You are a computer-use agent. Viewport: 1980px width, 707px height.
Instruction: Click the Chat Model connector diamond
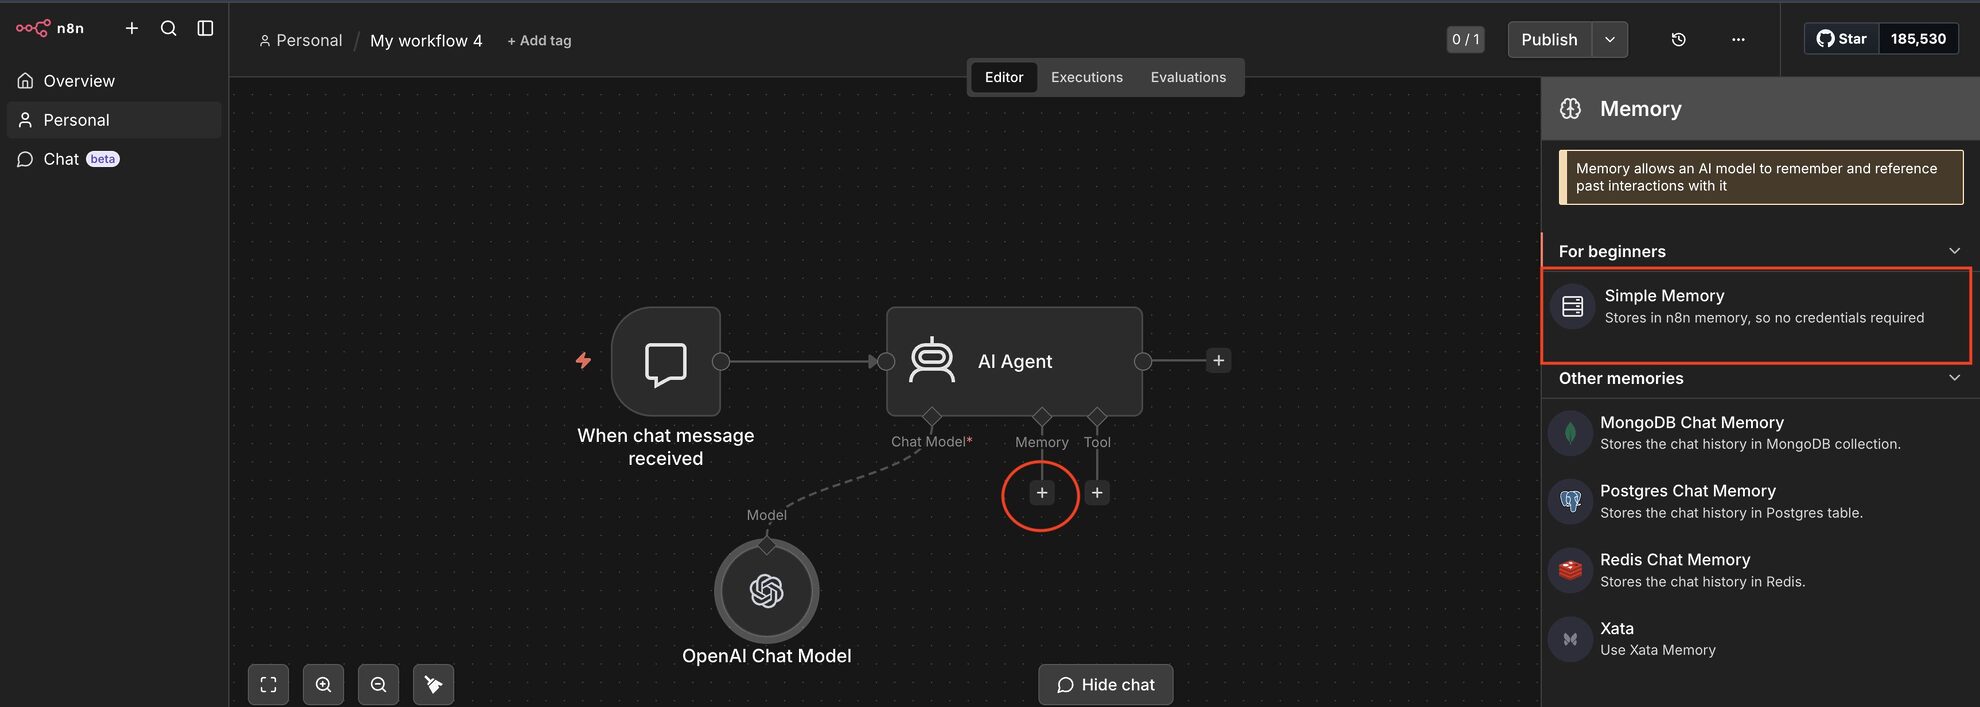pos(932,416)
